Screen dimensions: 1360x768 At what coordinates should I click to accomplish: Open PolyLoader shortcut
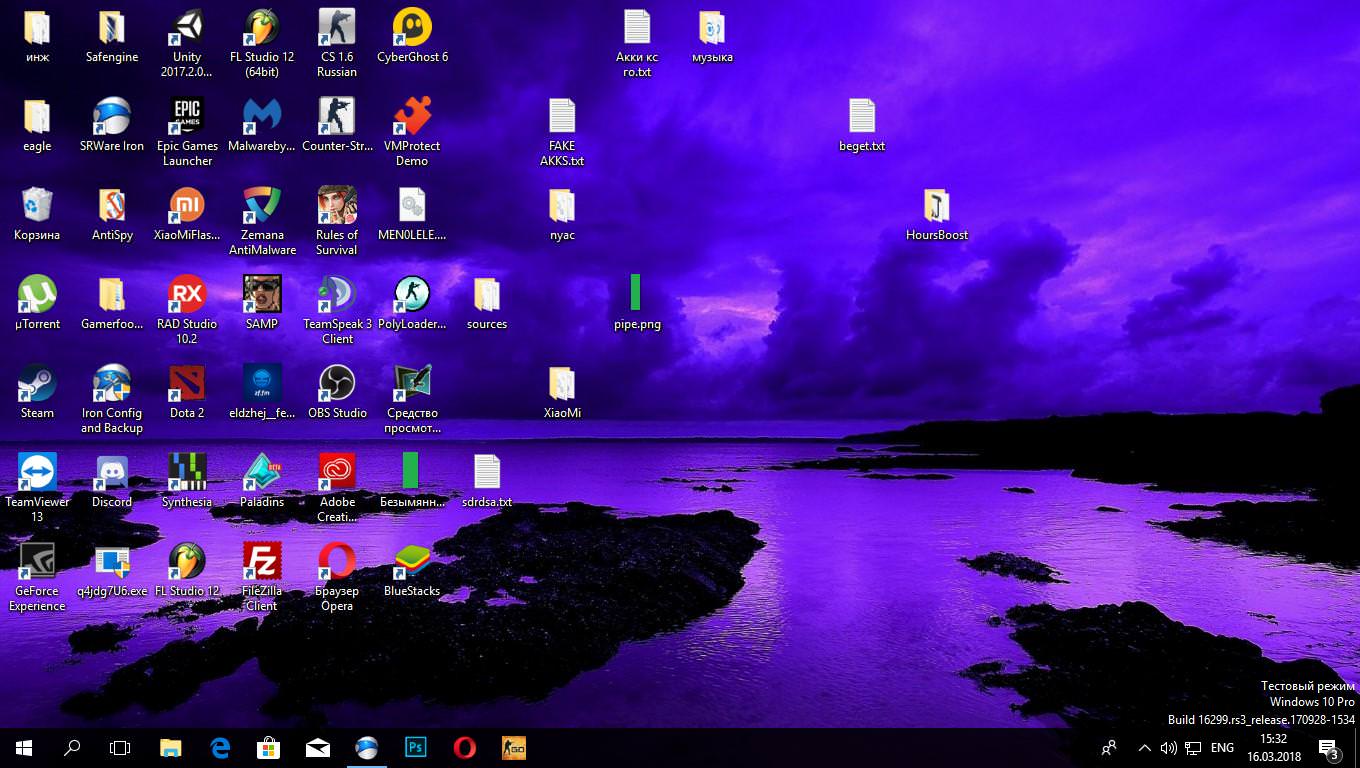pos(412,304)
